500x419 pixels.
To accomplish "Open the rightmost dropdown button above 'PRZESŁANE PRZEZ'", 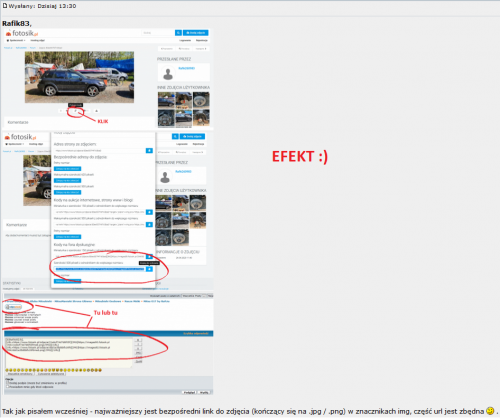I will pos(201,49).
